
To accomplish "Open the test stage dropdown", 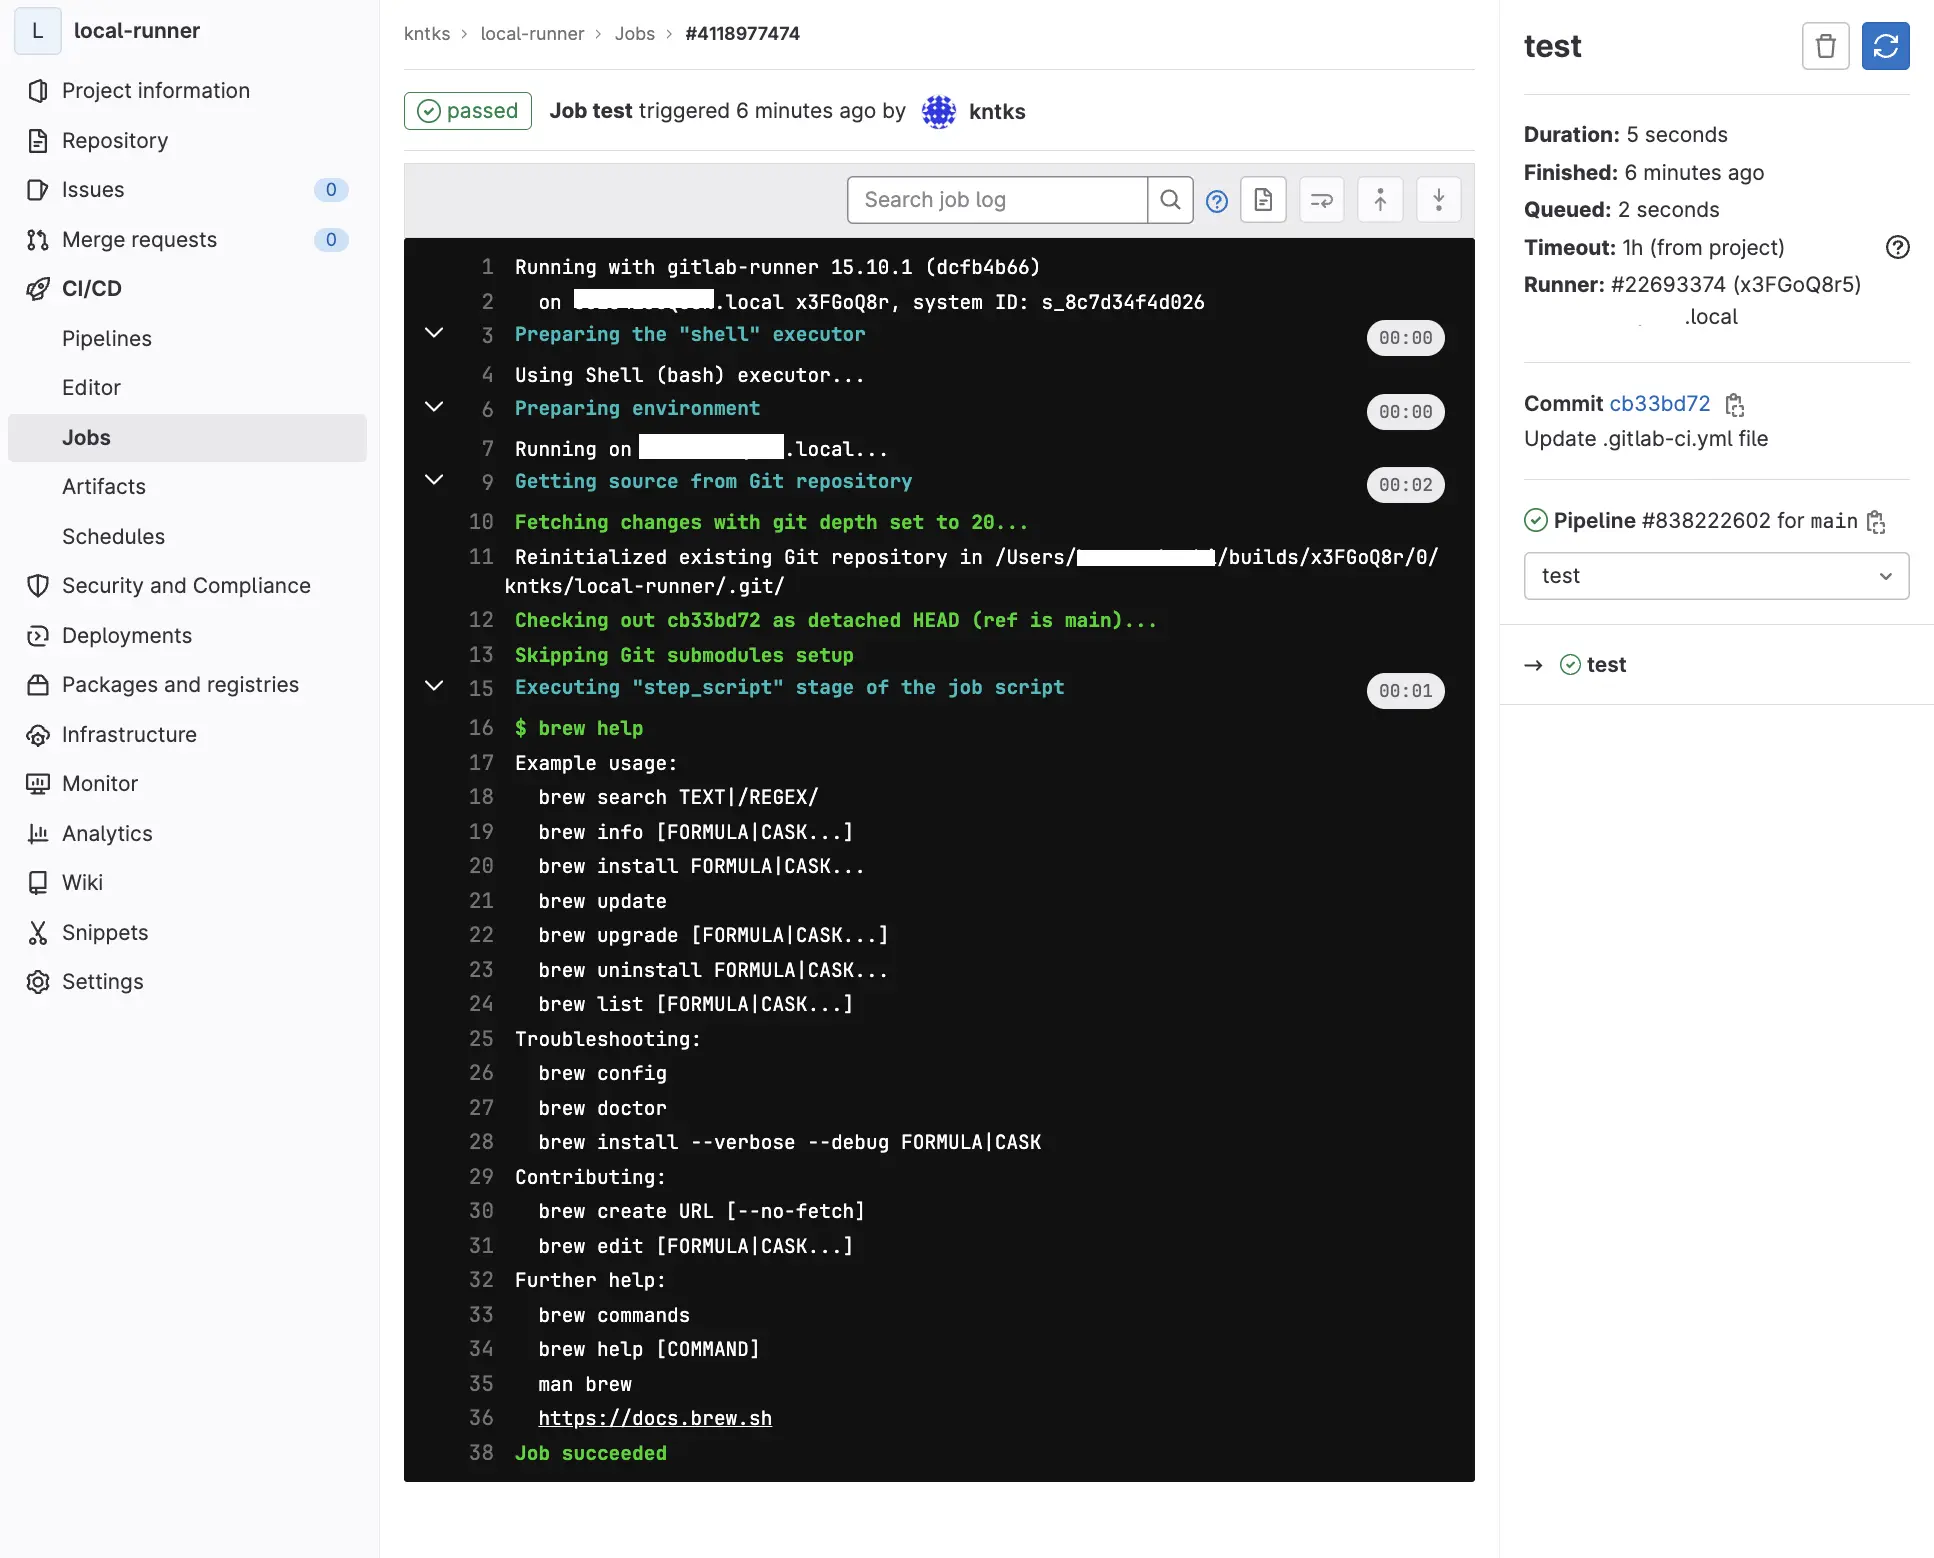I will tap(1716, 576).
